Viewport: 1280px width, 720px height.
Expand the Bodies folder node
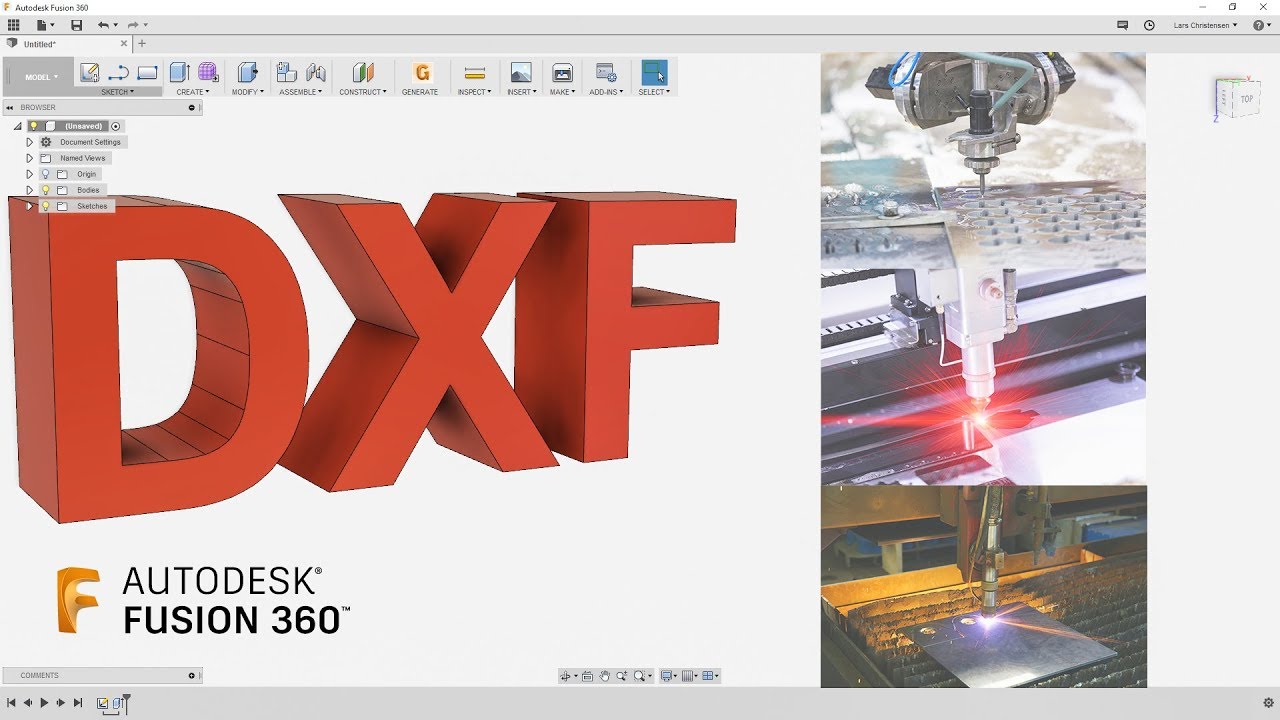[29, 190]
